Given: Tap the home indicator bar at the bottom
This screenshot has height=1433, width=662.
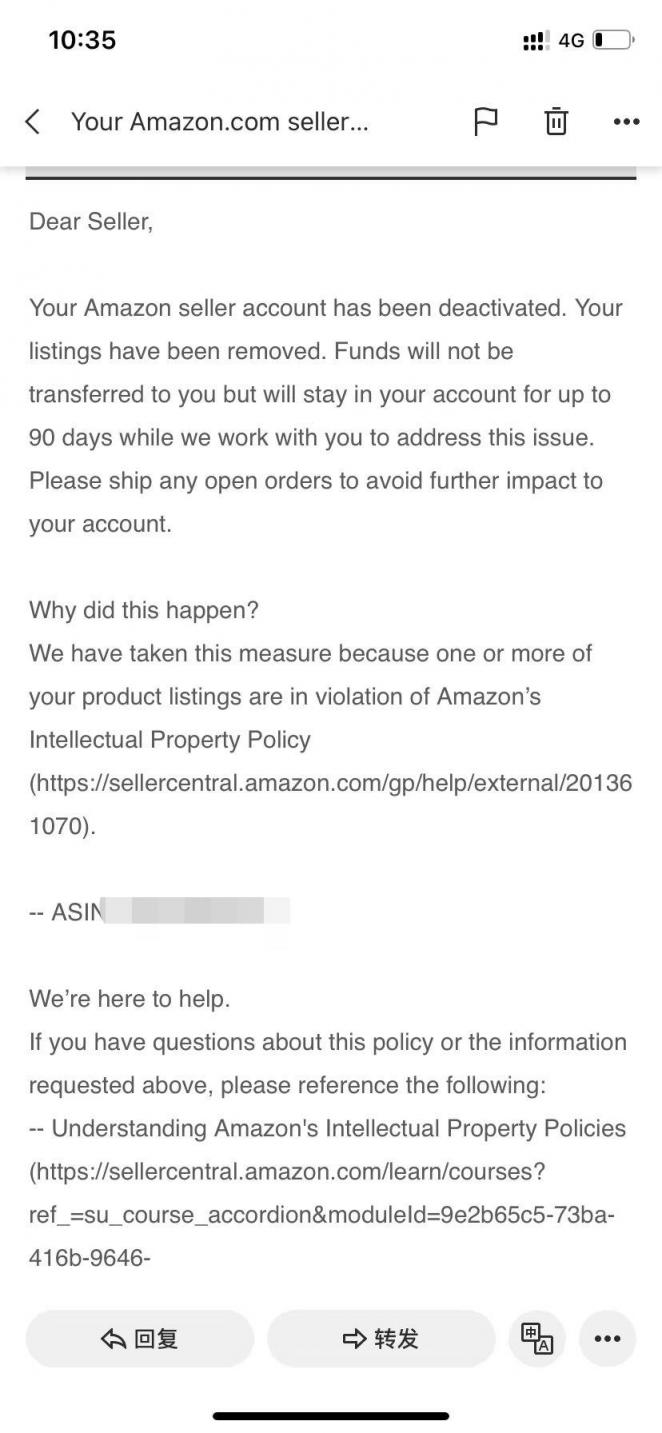Looking at the screenshot, I should [331, 1415].
